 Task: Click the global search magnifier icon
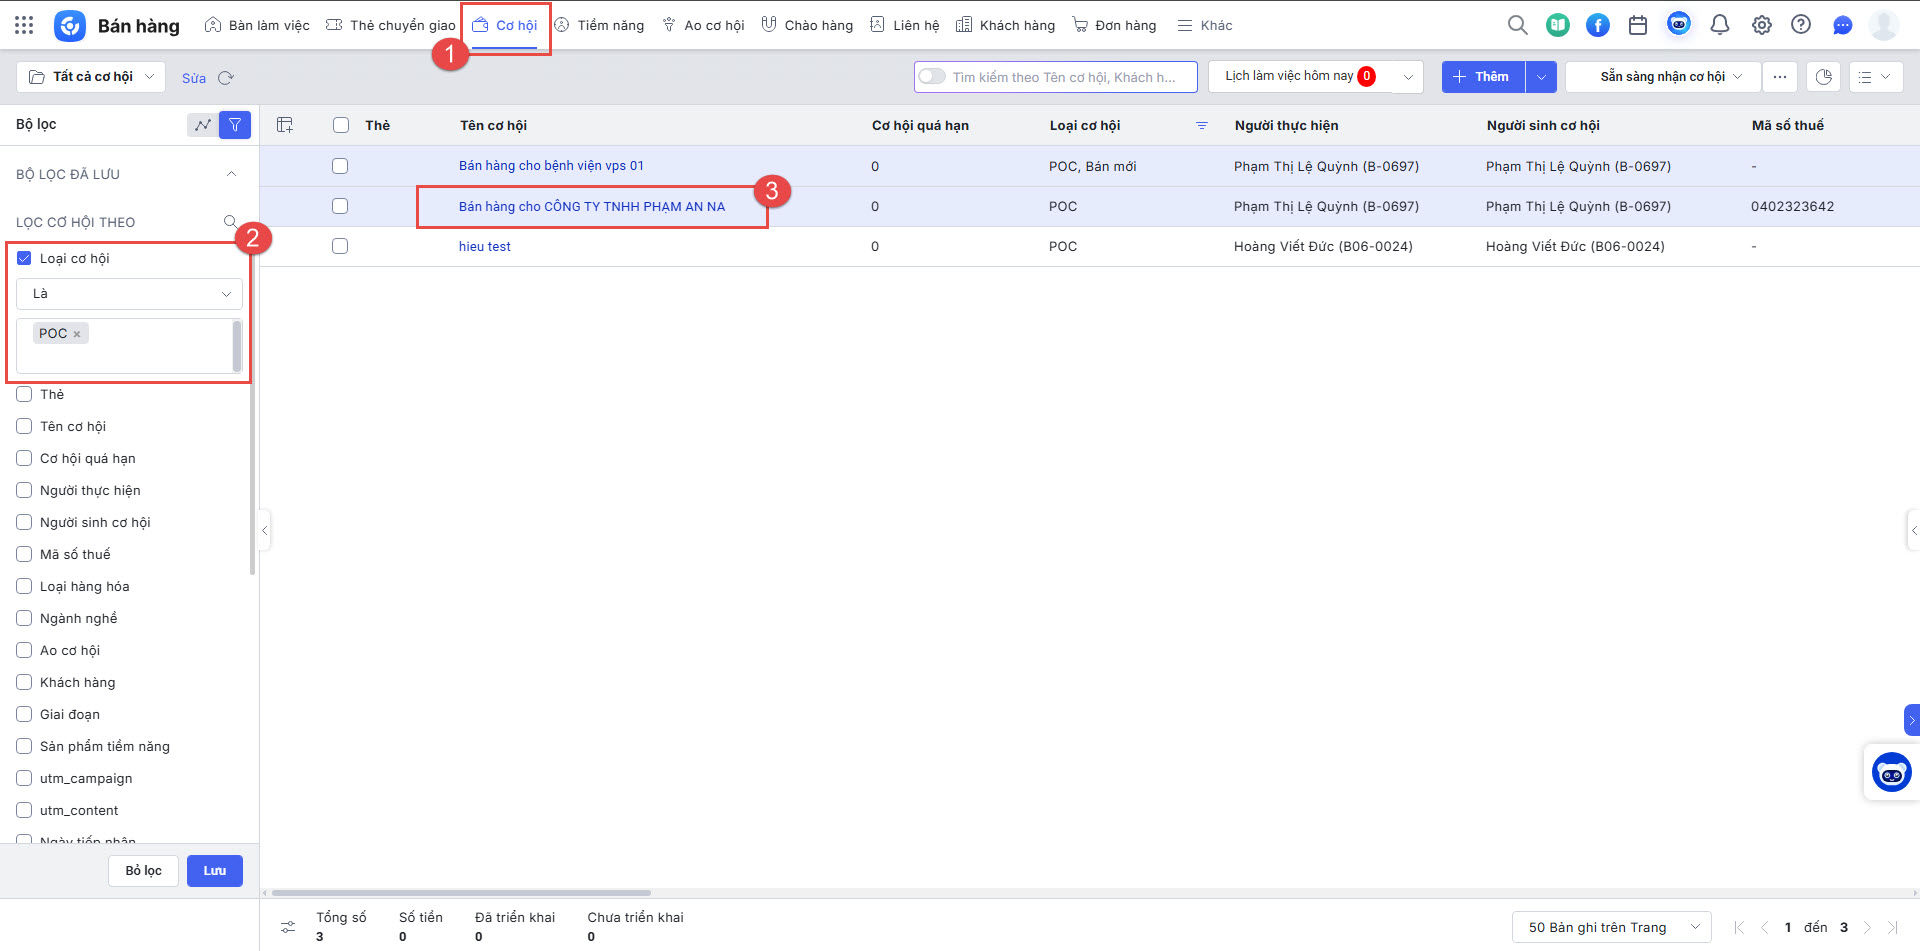click(1517, 25)
